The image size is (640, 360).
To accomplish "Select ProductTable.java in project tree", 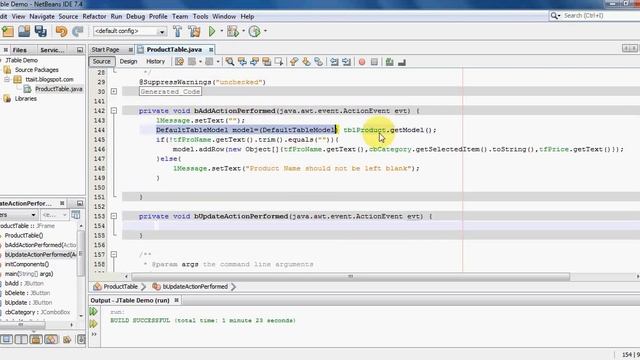I will tap(58, 89).
